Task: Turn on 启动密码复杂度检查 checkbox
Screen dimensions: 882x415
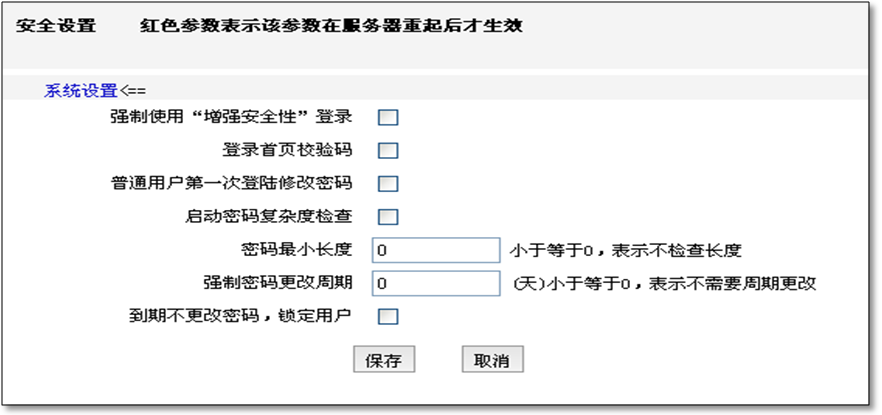Action: tap(388, 217)
